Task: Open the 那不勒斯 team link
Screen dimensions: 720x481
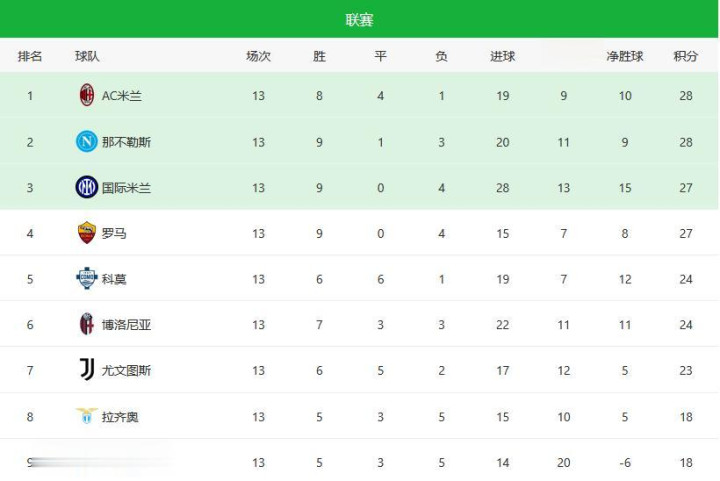Action: click(127, 142)
